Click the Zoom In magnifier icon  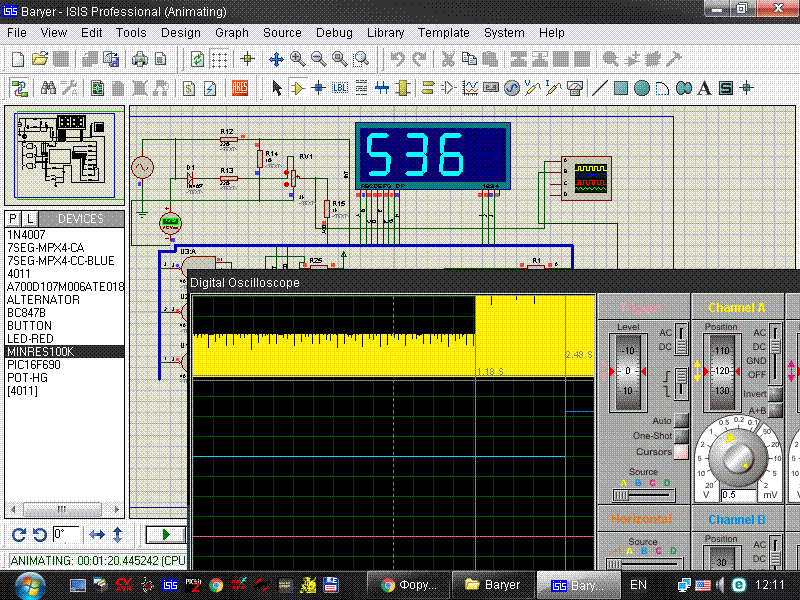[x=298, y=59]
